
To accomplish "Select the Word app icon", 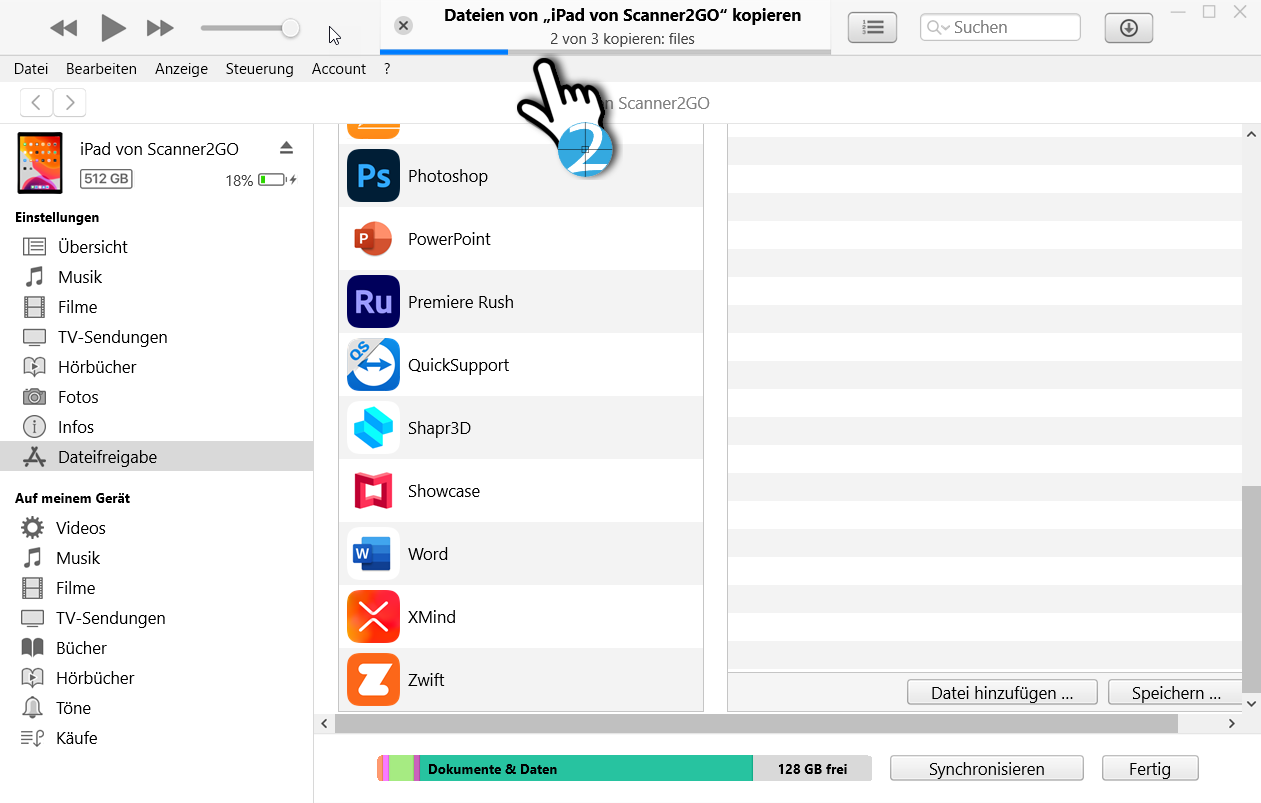I will 373,554.
